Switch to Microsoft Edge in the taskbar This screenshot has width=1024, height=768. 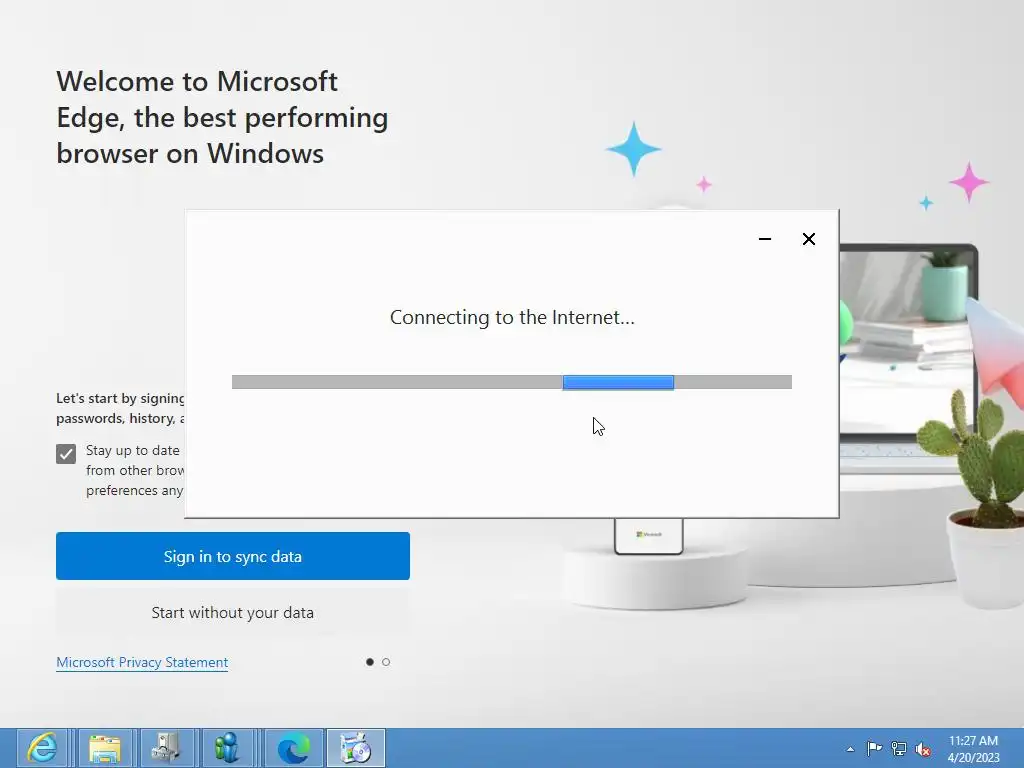293,748
